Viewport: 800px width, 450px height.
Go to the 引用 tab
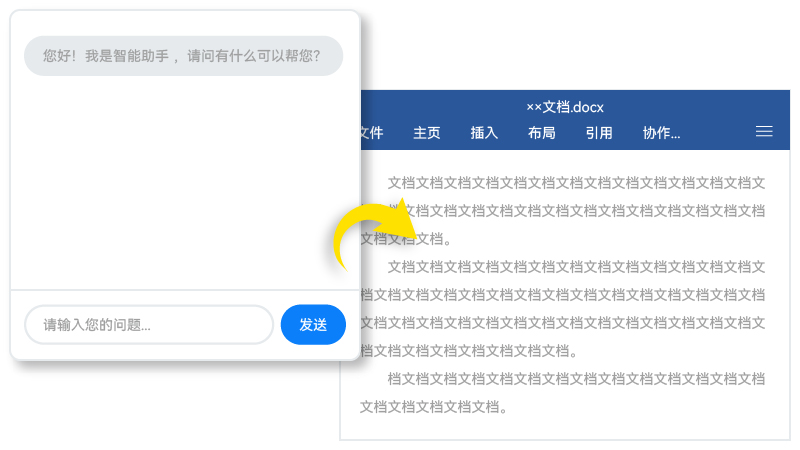(599, 133)
